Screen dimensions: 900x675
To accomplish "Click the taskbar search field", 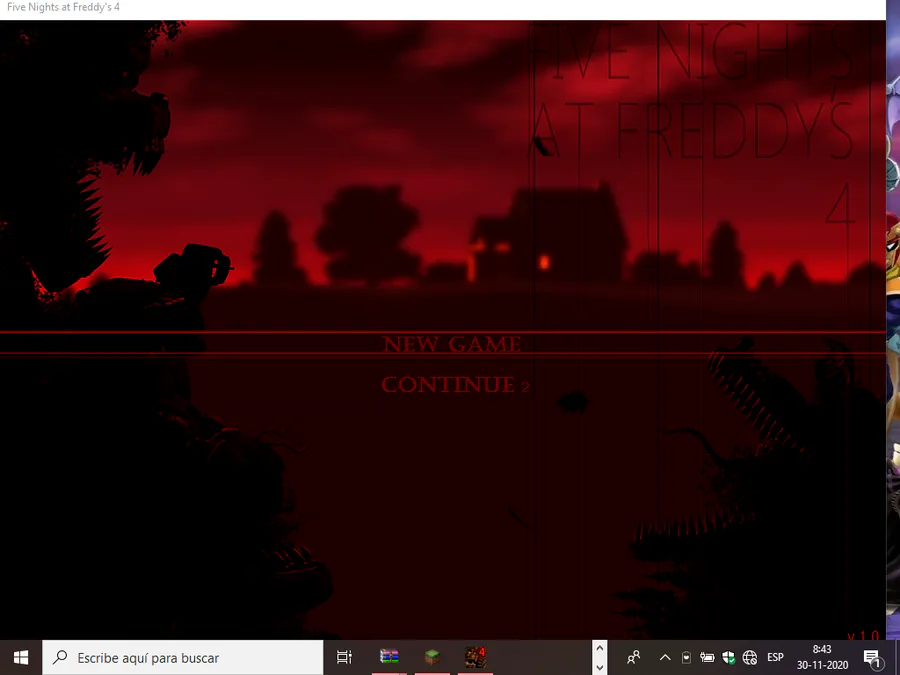I will point(183,658).
